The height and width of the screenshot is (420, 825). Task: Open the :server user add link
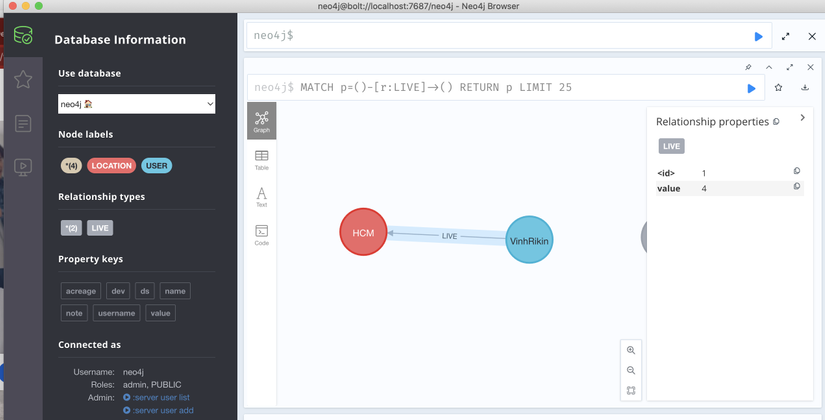pyautogui.click(x=158, y=411)
